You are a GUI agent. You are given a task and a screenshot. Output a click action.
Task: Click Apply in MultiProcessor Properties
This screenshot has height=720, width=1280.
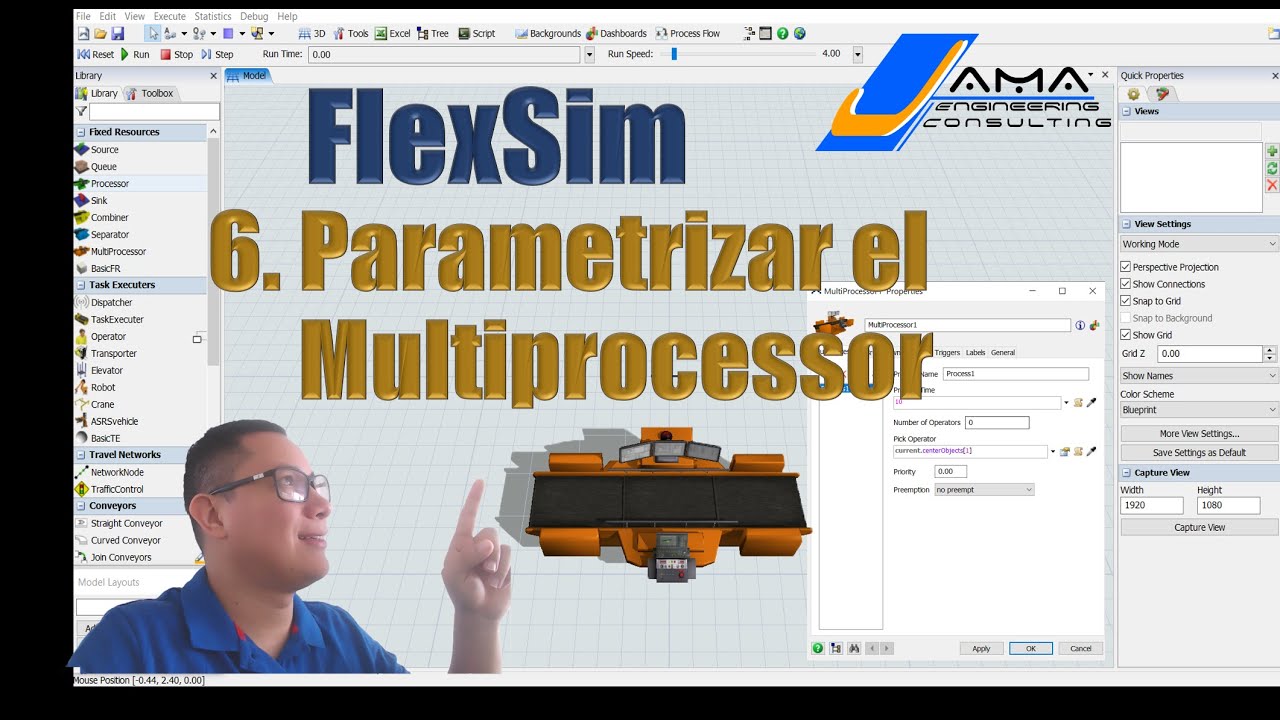click(981, 648)
